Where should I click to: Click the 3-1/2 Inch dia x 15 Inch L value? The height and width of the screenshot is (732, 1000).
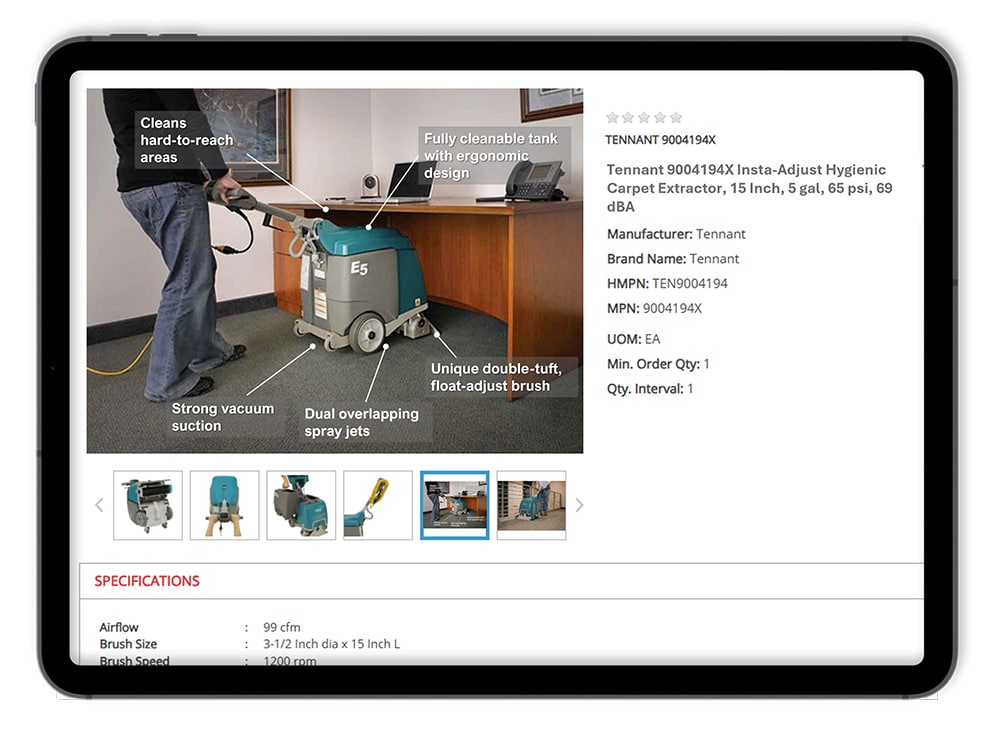[x=332, y=644]
